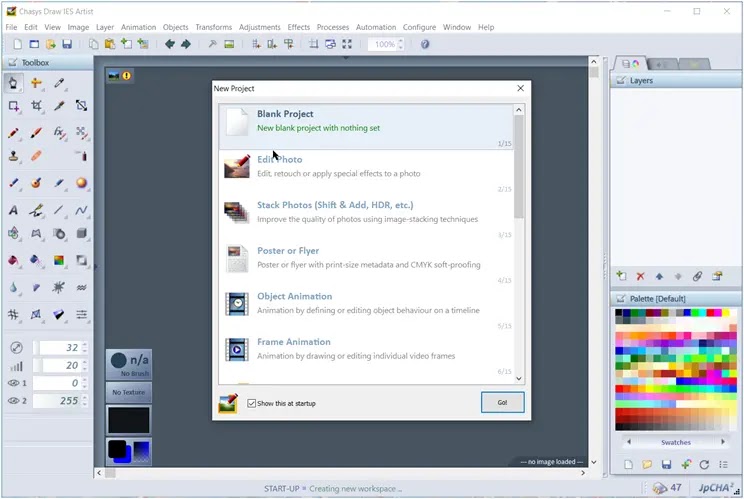The image size is (744, 499).
Task: Select the eraser tool in Toolbox
Action: [36, 156]
